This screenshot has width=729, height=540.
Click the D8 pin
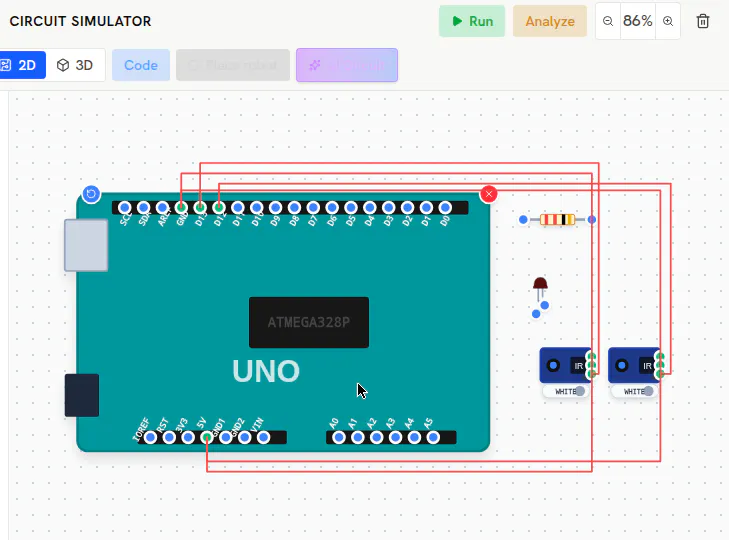coord(294,207)
